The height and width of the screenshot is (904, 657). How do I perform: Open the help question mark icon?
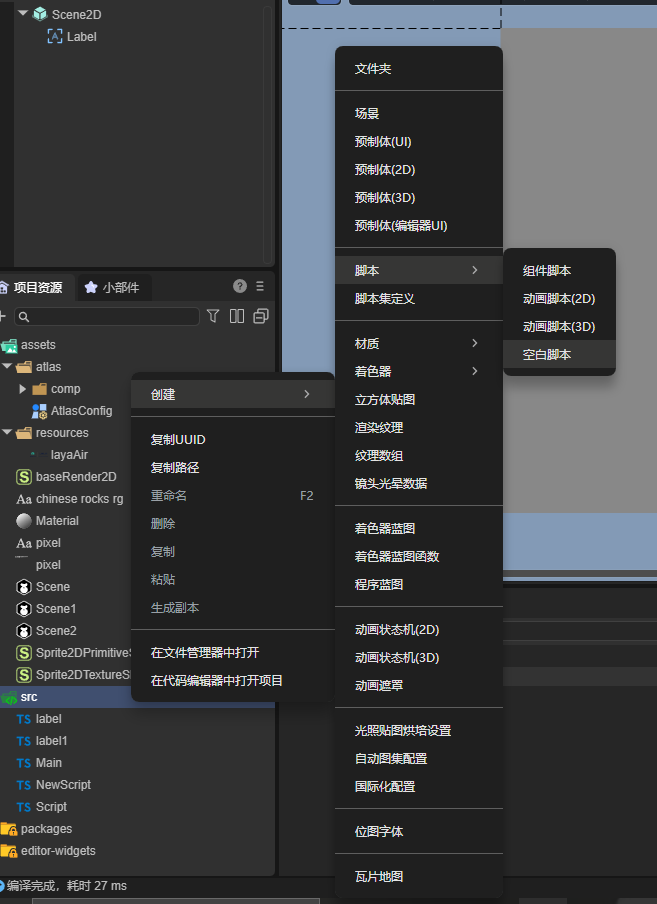tap(240, 286)
